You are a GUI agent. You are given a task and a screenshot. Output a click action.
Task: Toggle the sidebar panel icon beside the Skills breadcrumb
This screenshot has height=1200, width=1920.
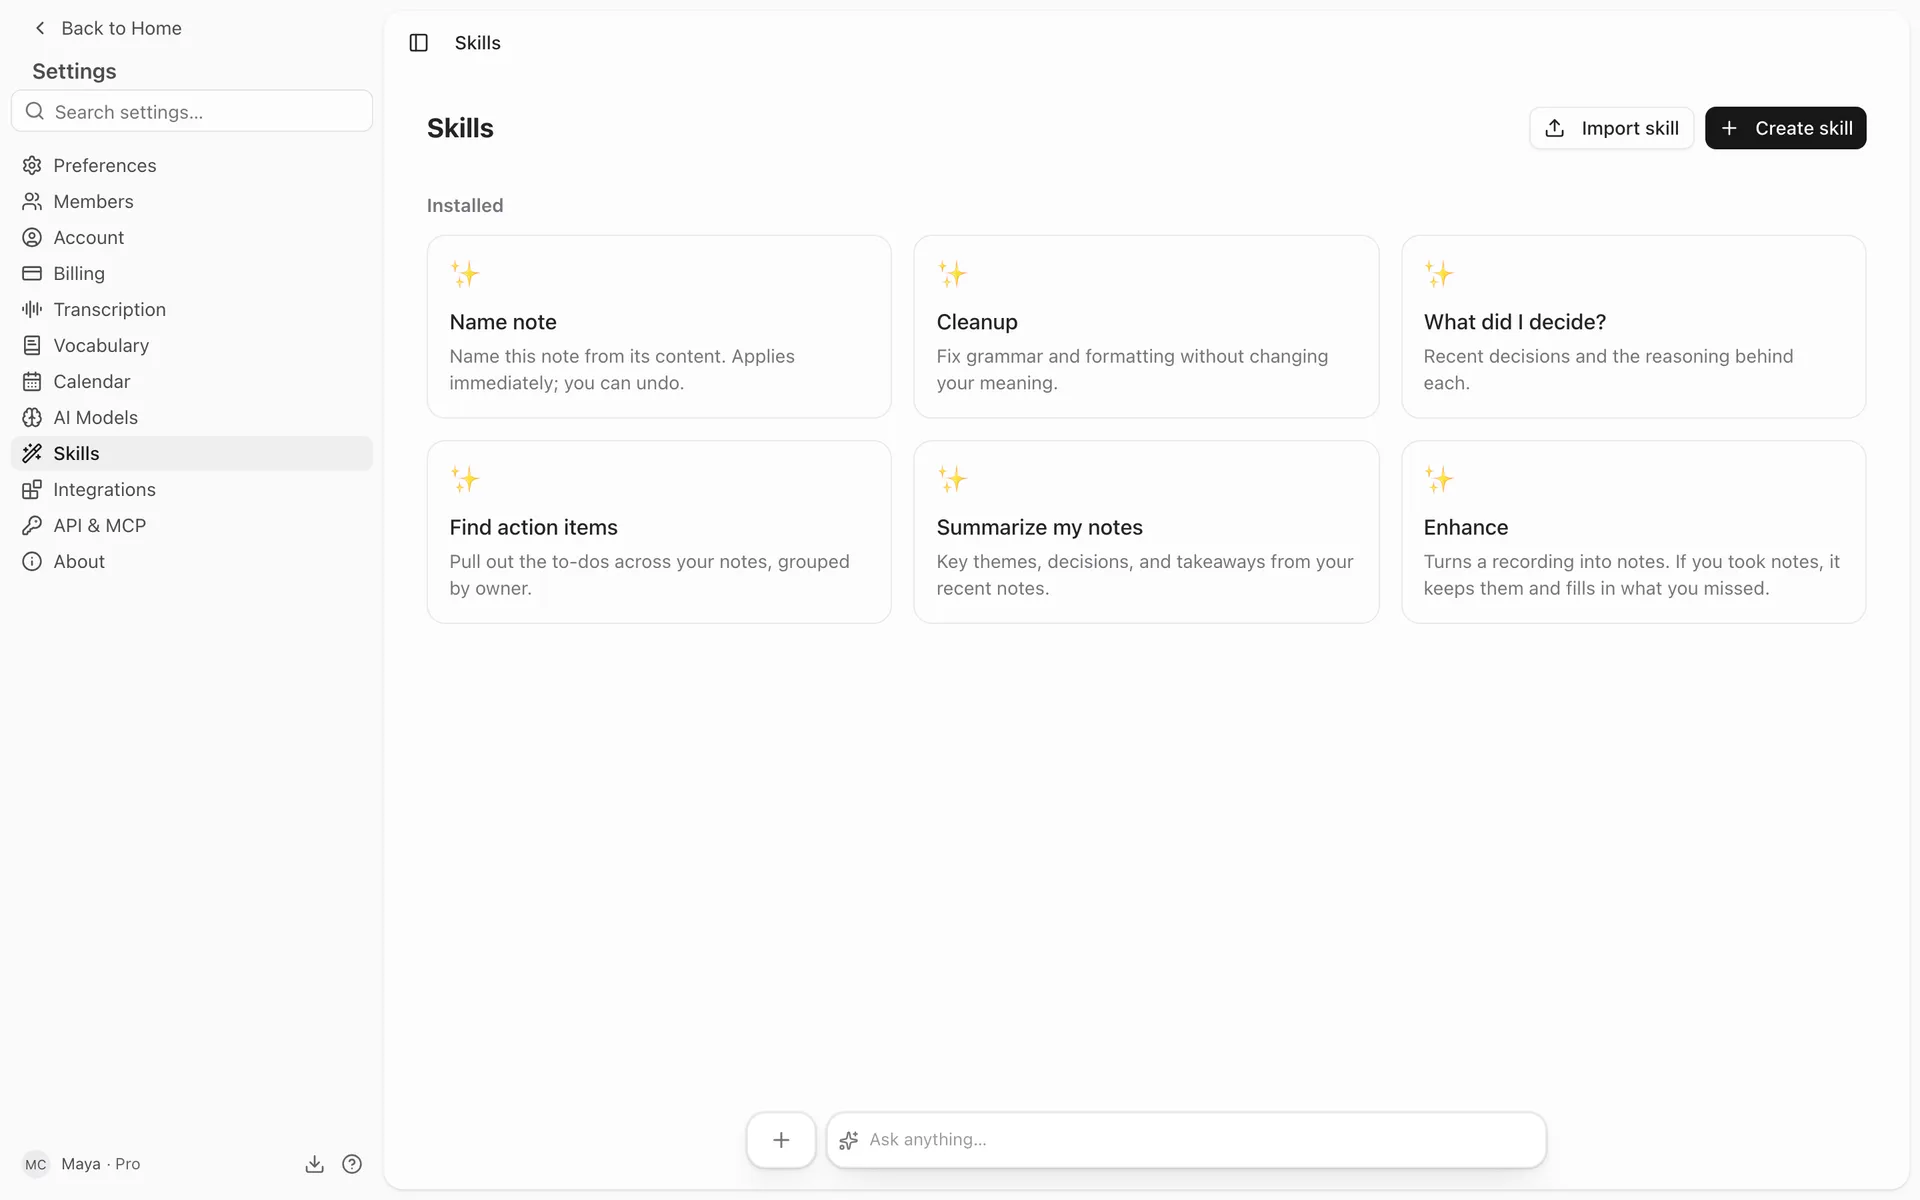point(419,43)
